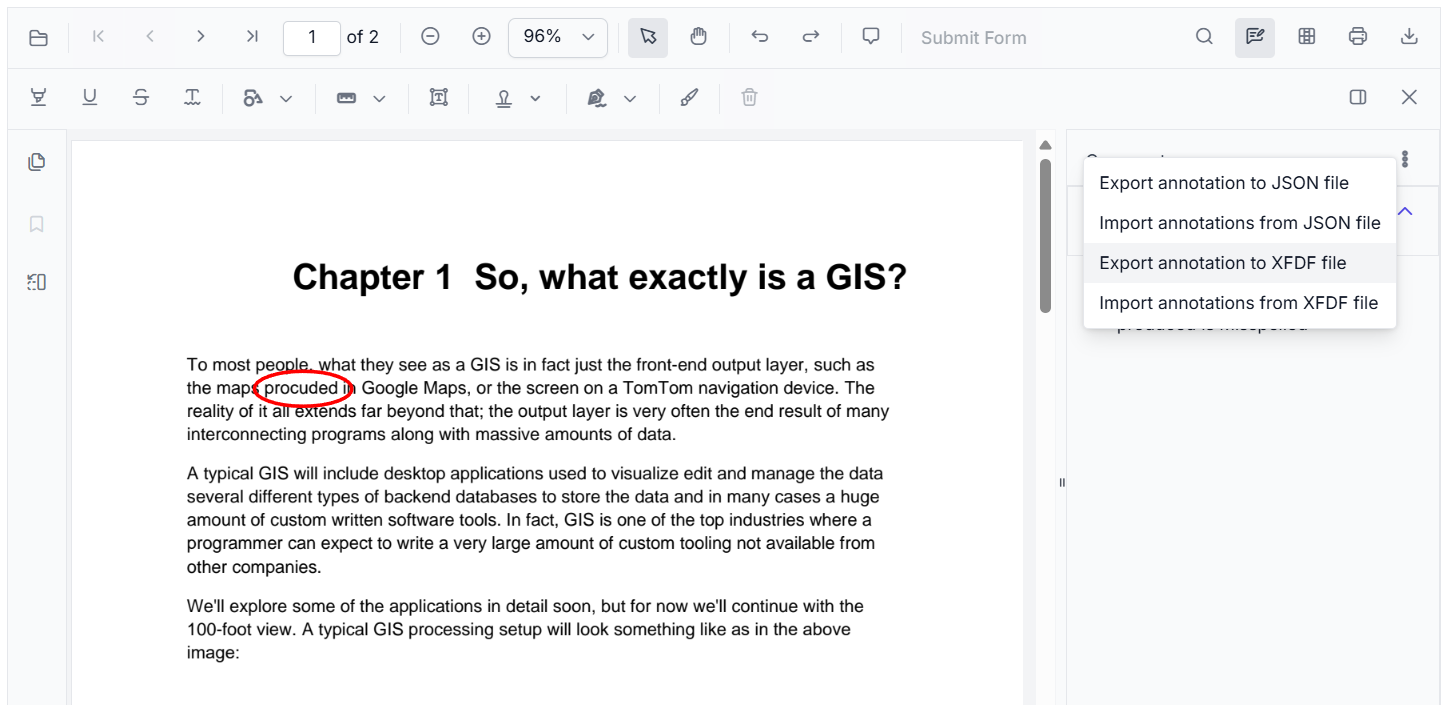Toggle the annotation edit toolbar
Image resolution: width=1450 pixels, height=705 pixels.
(1255, 37)
